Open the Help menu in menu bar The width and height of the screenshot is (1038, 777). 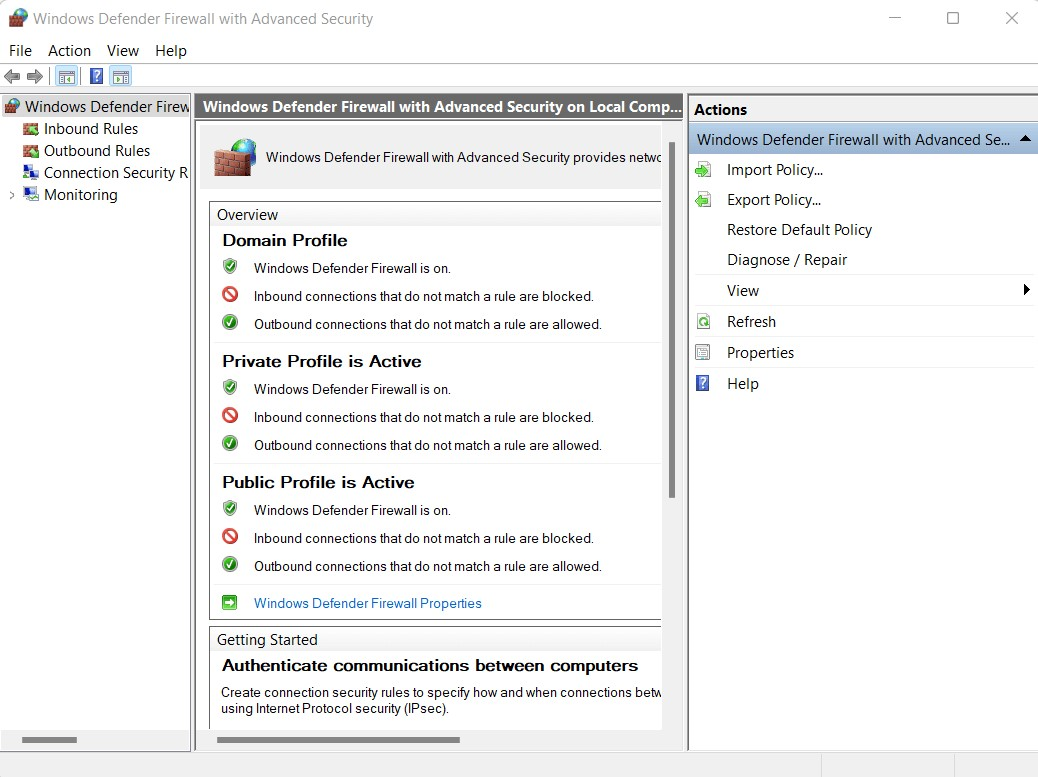coord(171,51)
